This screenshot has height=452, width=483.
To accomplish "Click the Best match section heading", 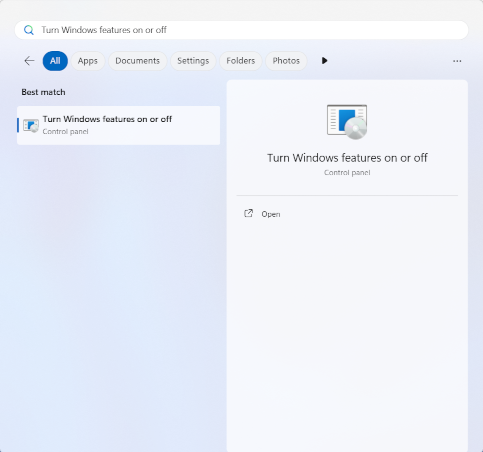I will [x=43, y=92].
